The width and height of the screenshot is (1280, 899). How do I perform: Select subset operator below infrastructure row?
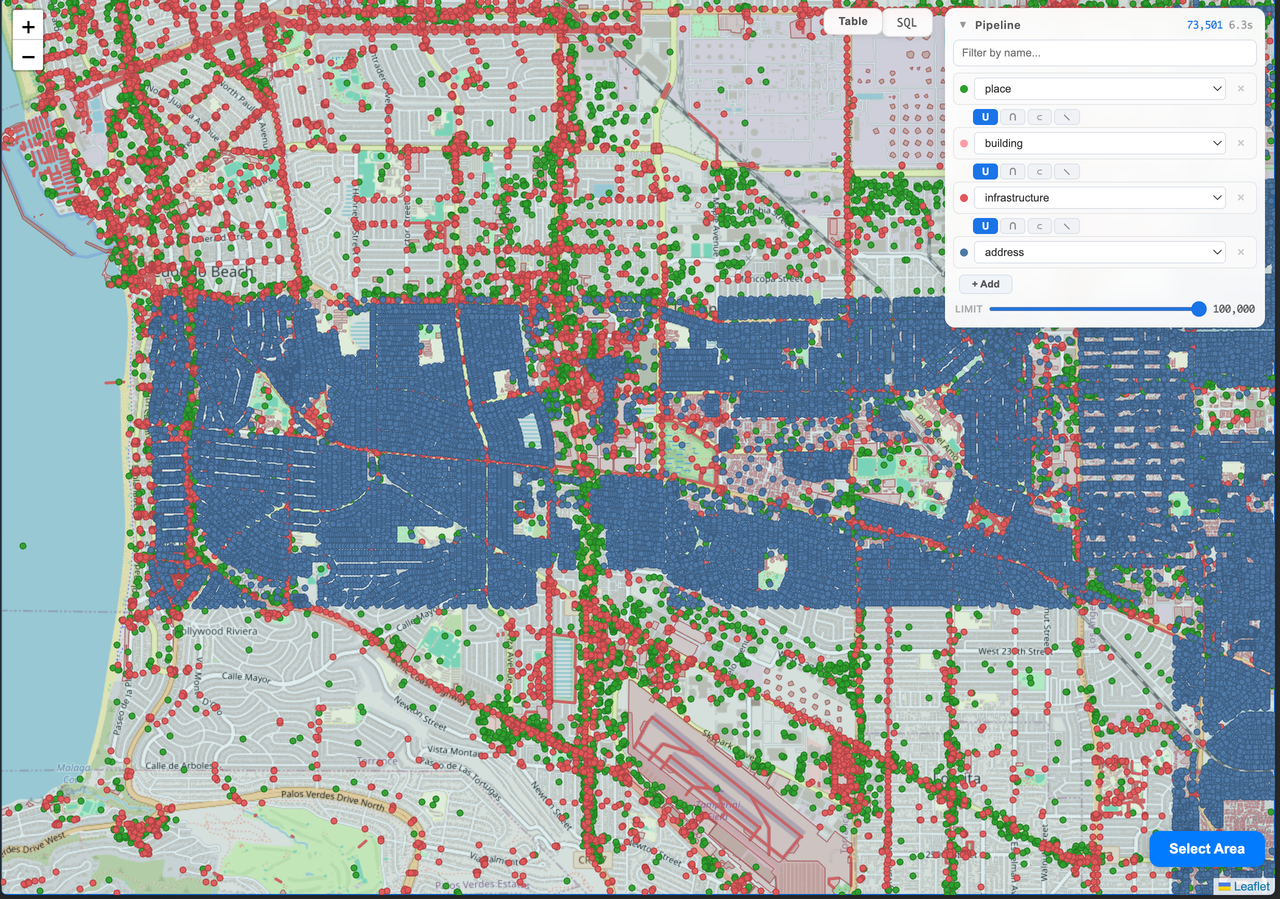[1039, 226]
